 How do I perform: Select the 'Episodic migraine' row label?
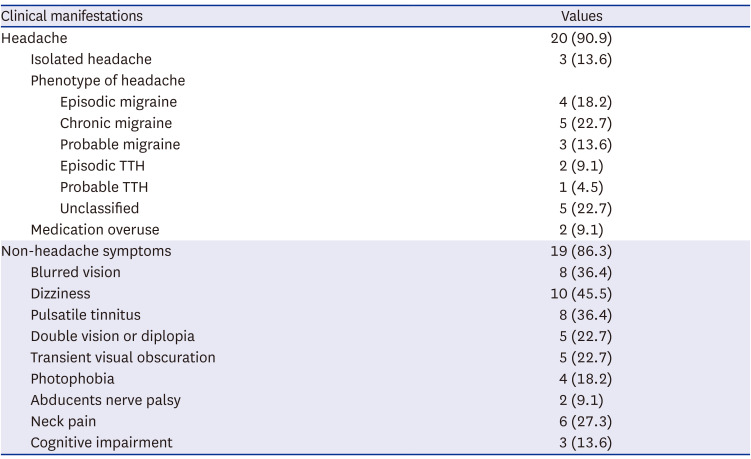pyautogui.click(x=119, y=102)
